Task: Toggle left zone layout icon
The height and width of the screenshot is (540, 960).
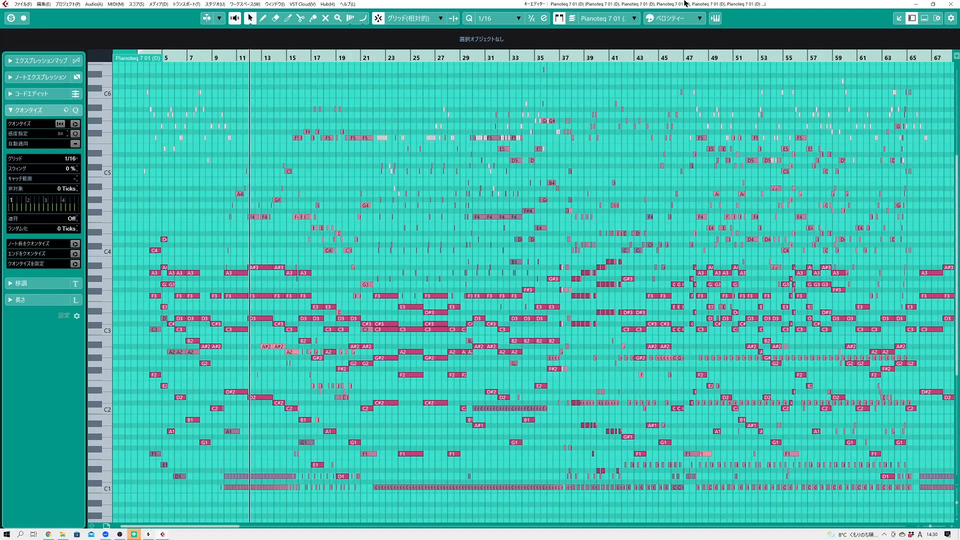Action: coord(912,18)
